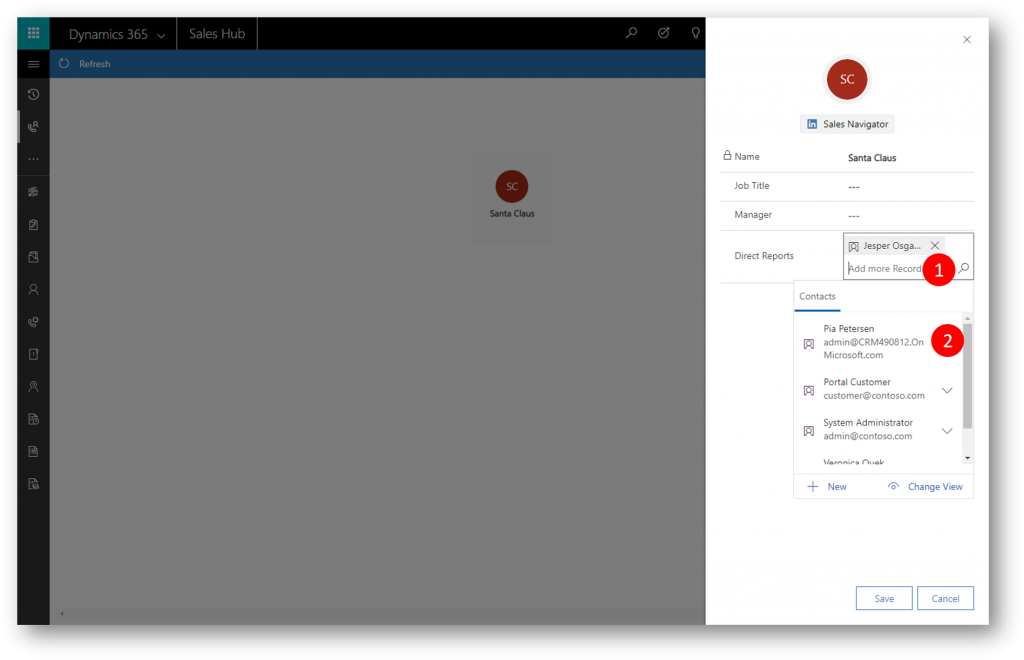Open search magnifier in top bar

pos(631,33)
